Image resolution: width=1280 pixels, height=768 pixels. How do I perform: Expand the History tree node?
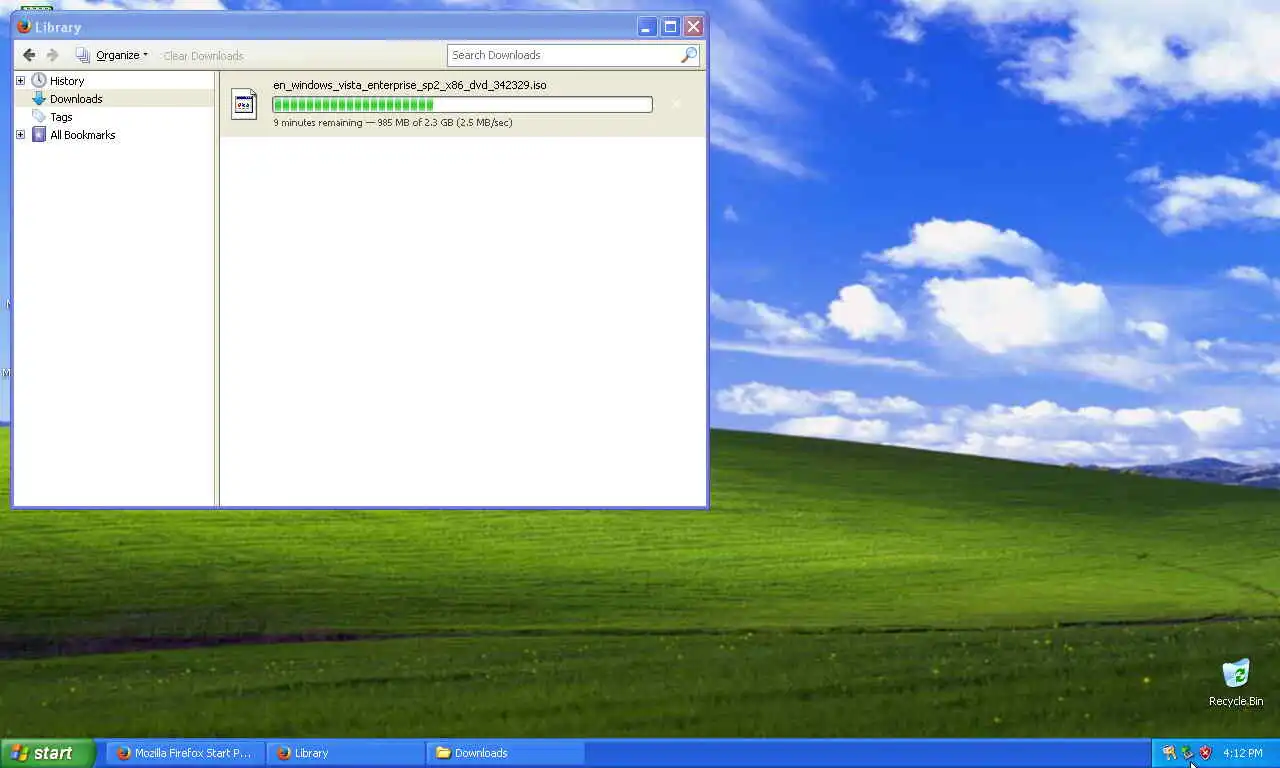(x=20, y=80)
